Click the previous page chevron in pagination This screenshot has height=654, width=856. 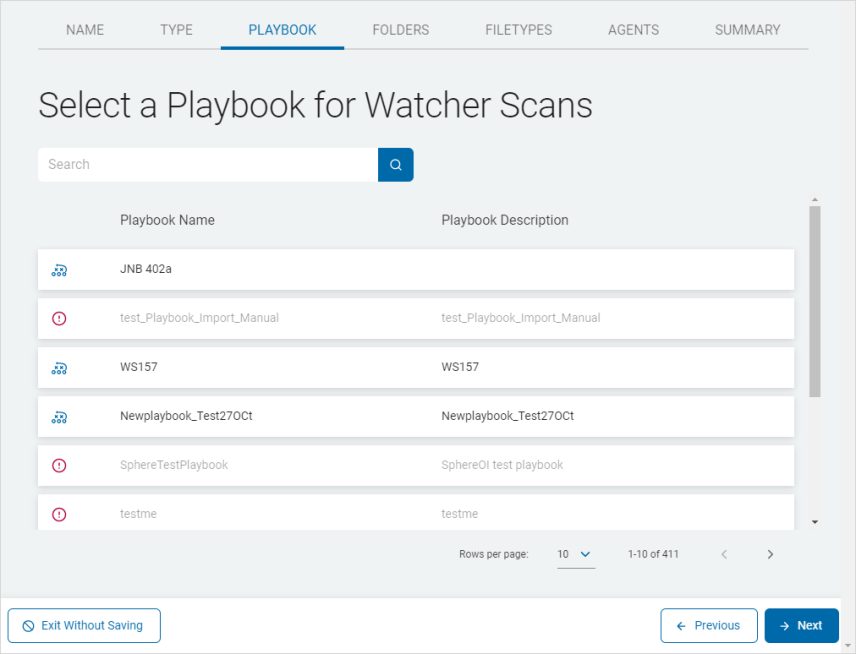[x=724, y=554]
